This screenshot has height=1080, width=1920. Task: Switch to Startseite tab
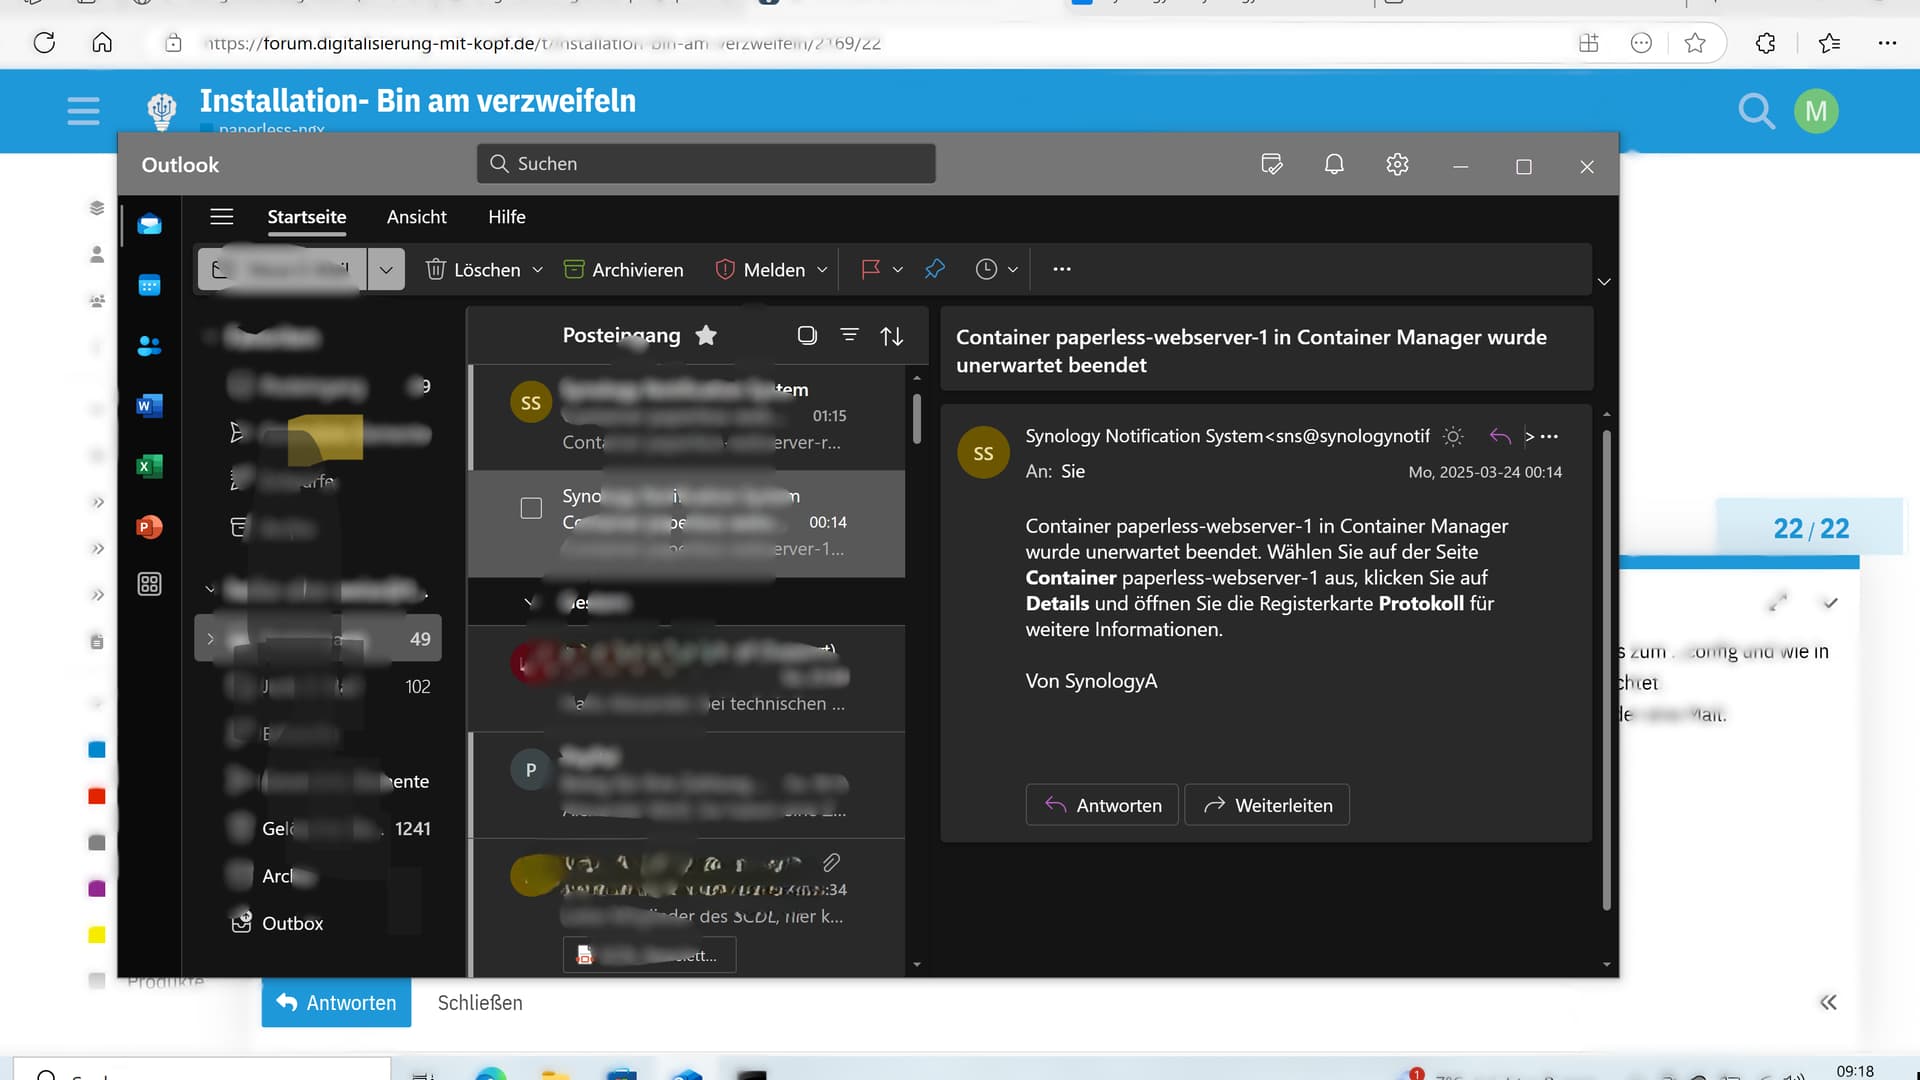pyautogui.click(x=307, y=217)
